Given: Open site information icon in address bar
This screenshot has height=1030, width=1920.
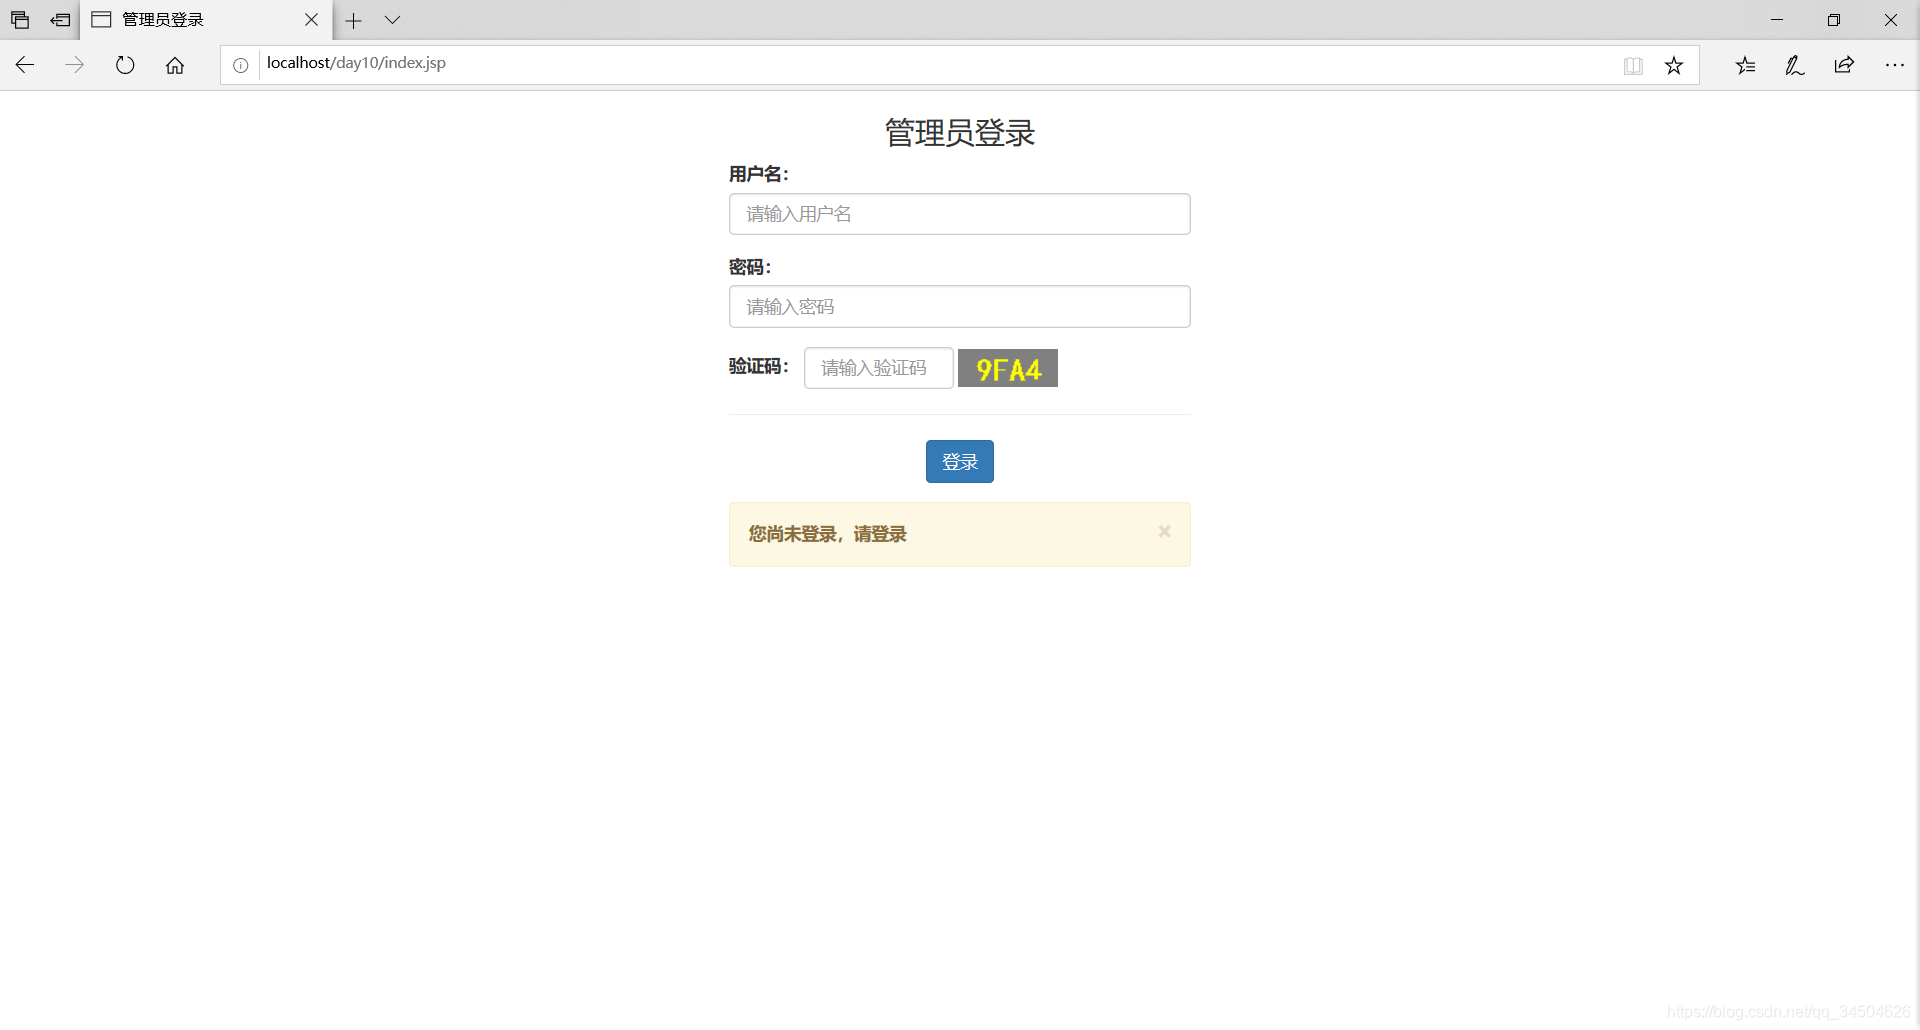Looking at the screenshot, I should click(x=241, y=65).
